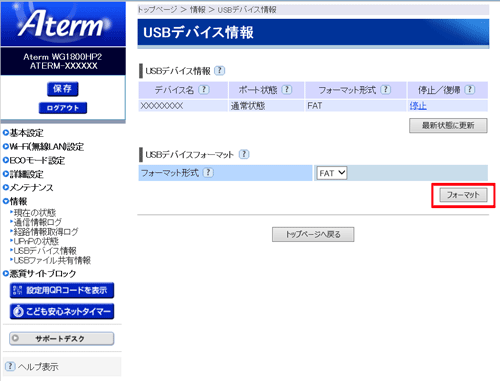Click the ログアウト button
This screenshot has height=381, width=500.
pyautogui.click(x=63, y=108)
